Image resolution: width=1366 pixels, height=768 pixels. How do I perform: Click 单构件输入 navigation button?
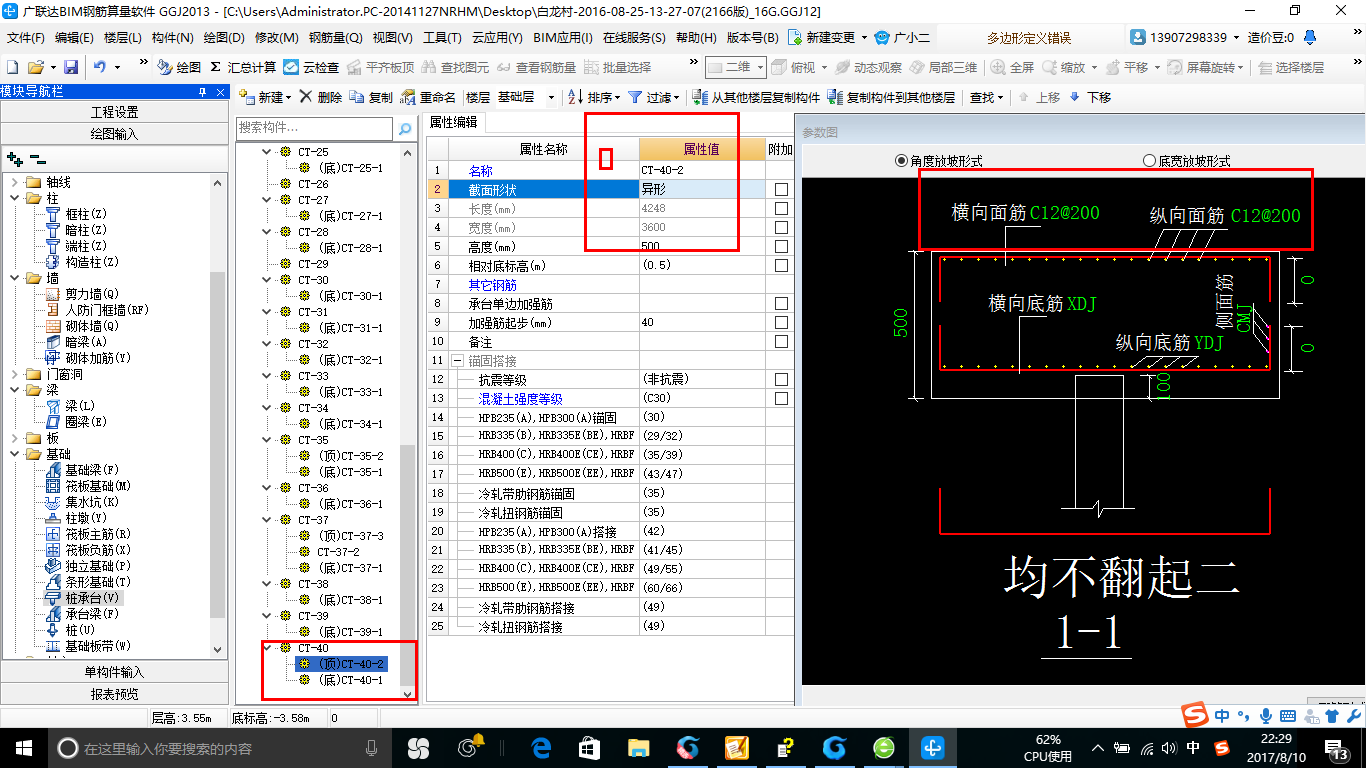(x=114, y=672)
